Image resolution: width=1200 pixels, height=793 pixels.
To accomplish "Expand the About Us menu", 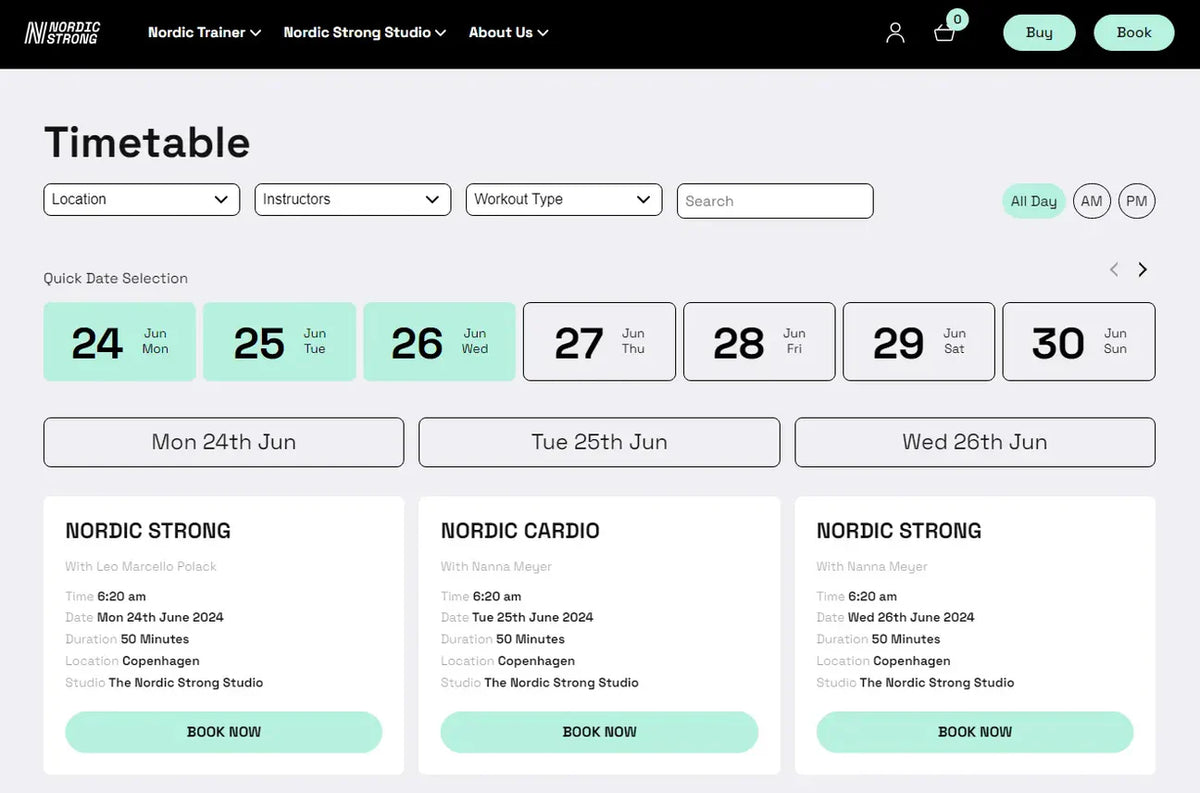I will pos(508,32).
